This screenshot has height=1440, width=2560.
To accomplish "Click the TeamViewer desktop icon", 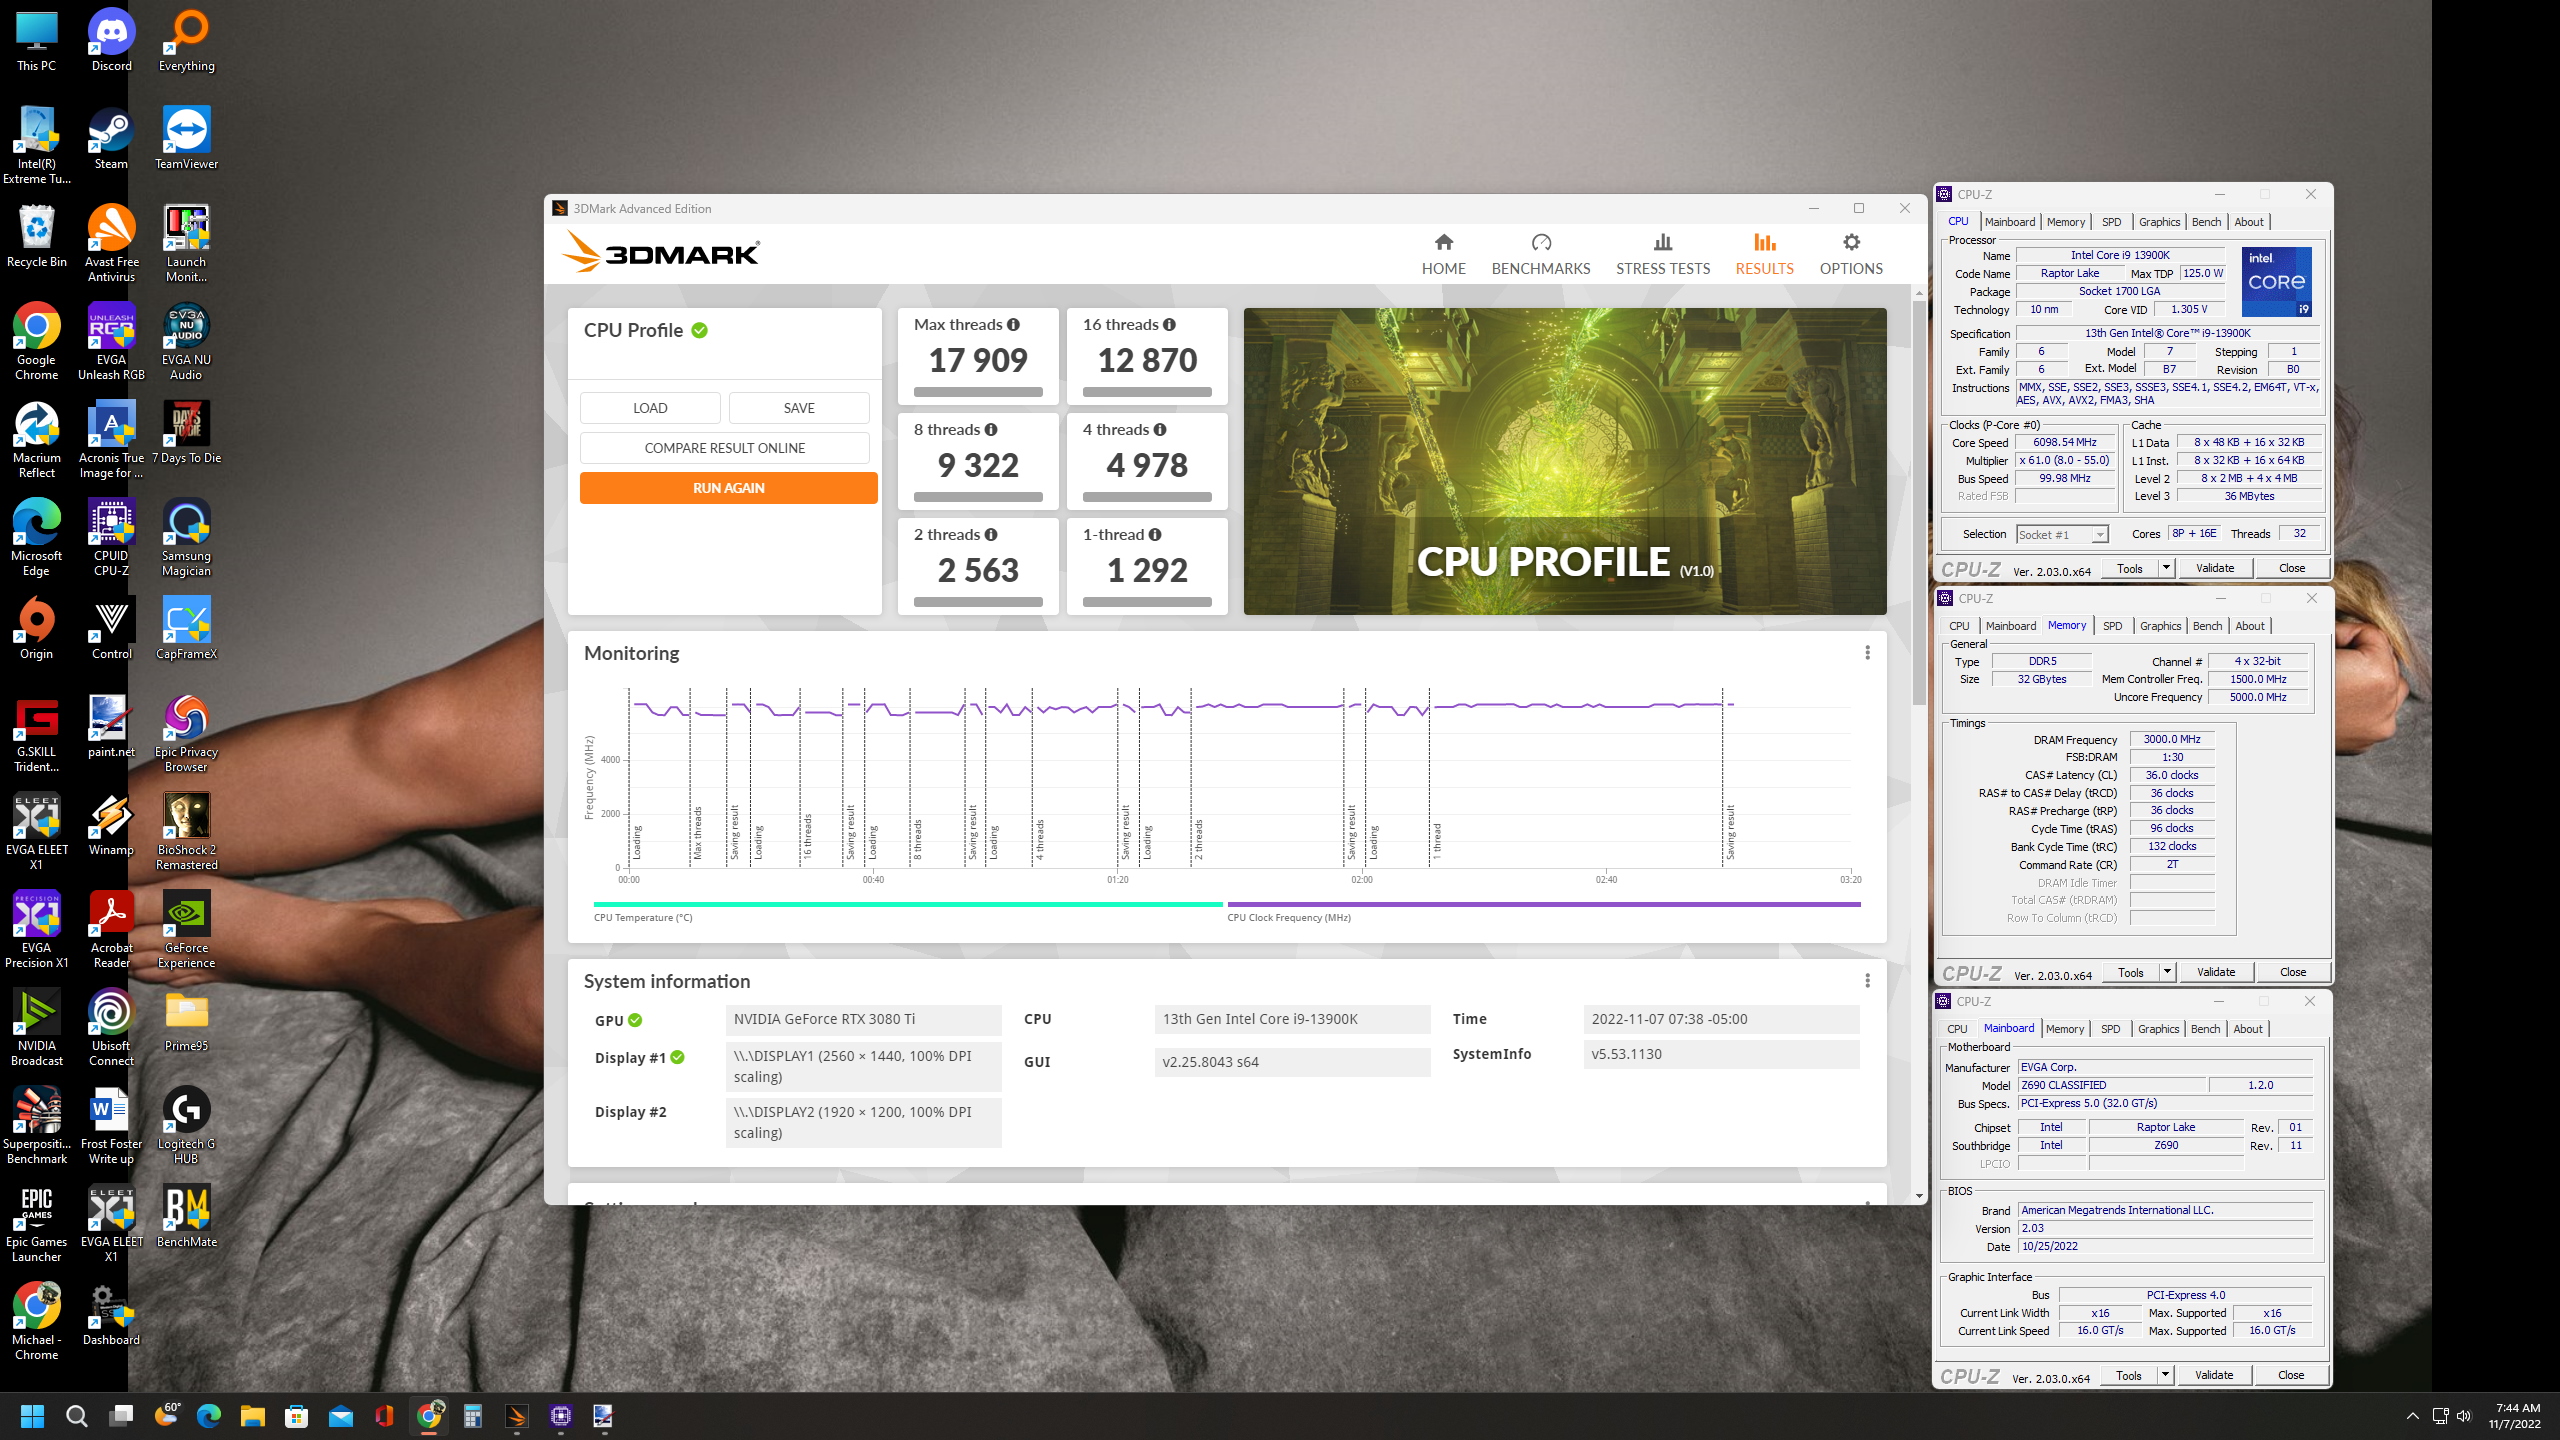I will point(186,139).
